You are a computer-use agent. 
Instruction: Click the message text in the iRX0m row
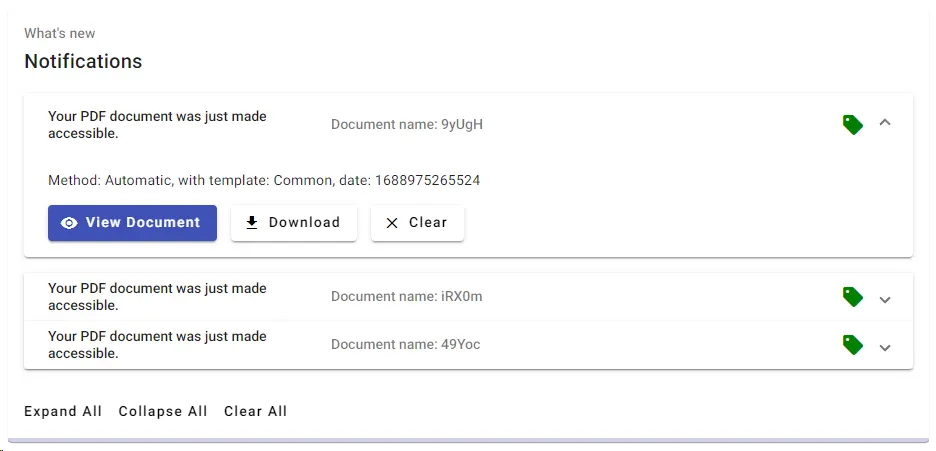click(x=157, y=296)
